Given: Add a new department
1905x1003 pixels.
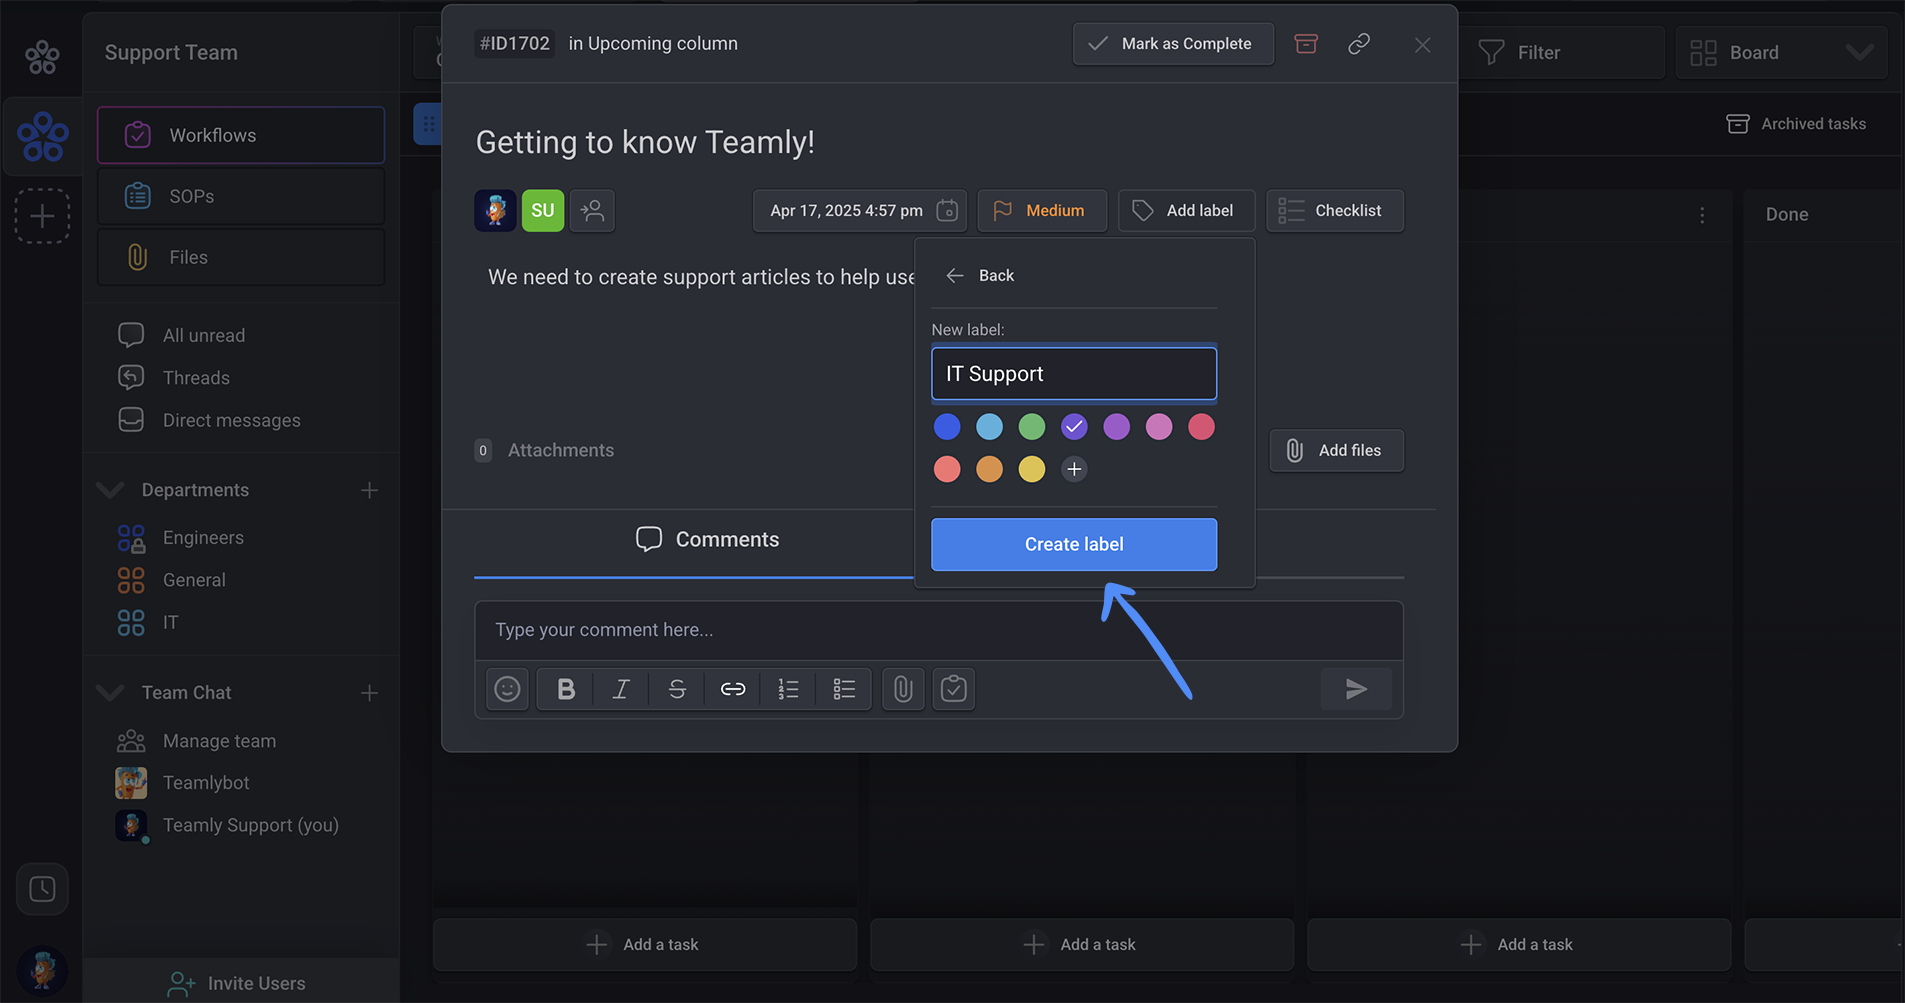Looking at the screenshot, I should [x=369, y=490].
